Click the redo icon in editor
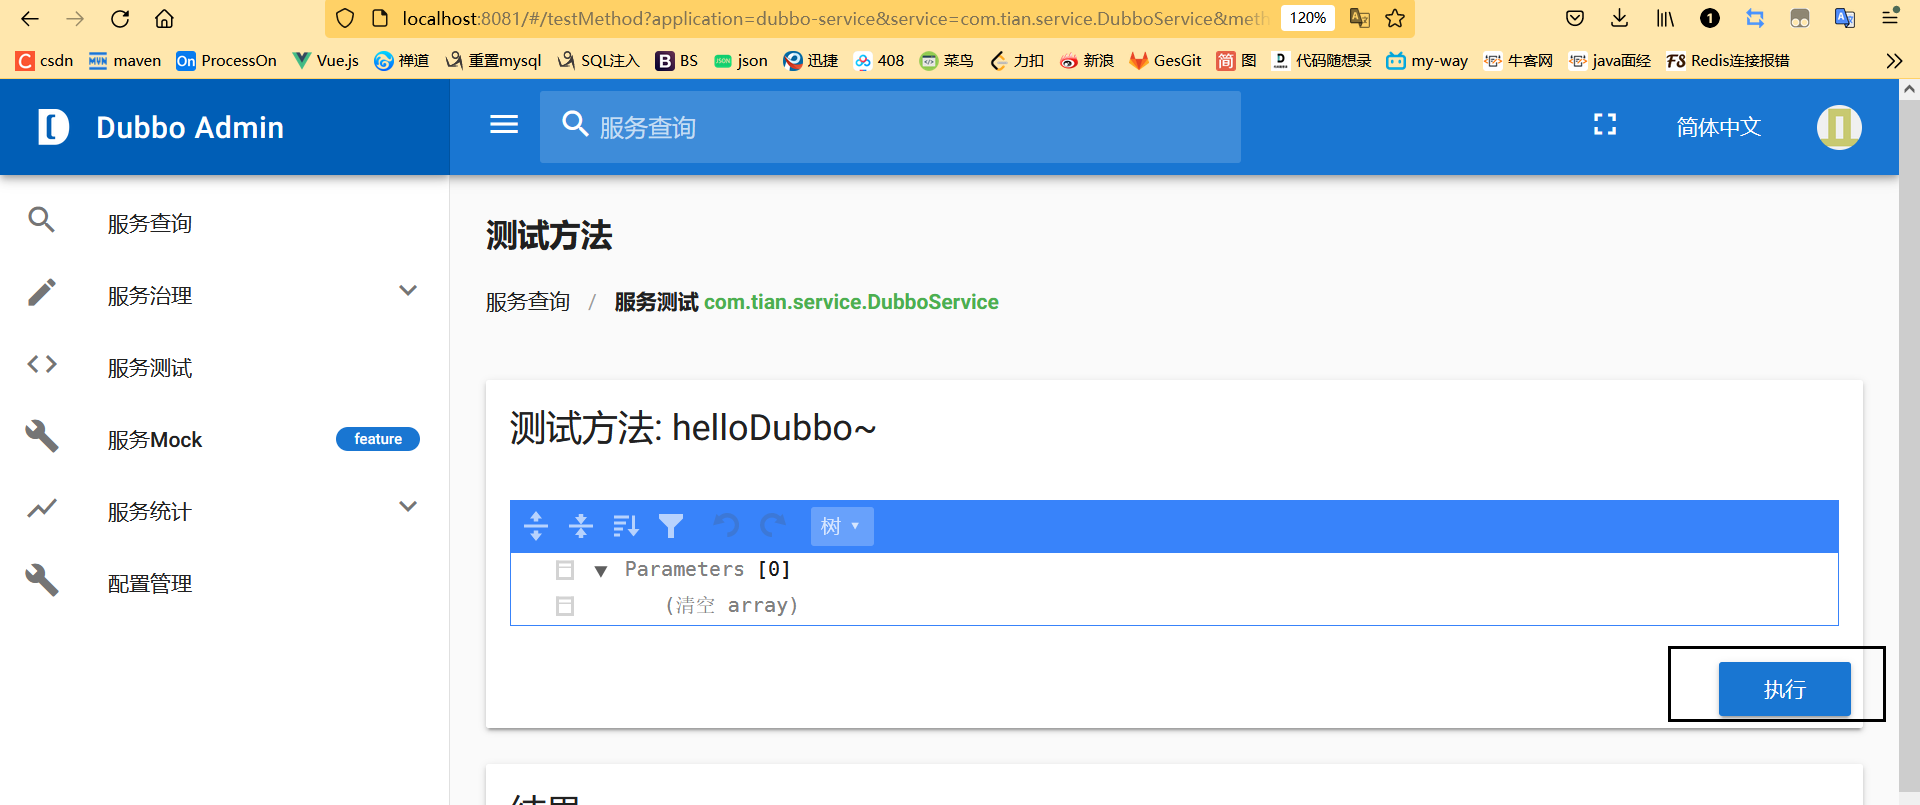The height and width of the screenshot is (805, 1920). coord(773,526)
